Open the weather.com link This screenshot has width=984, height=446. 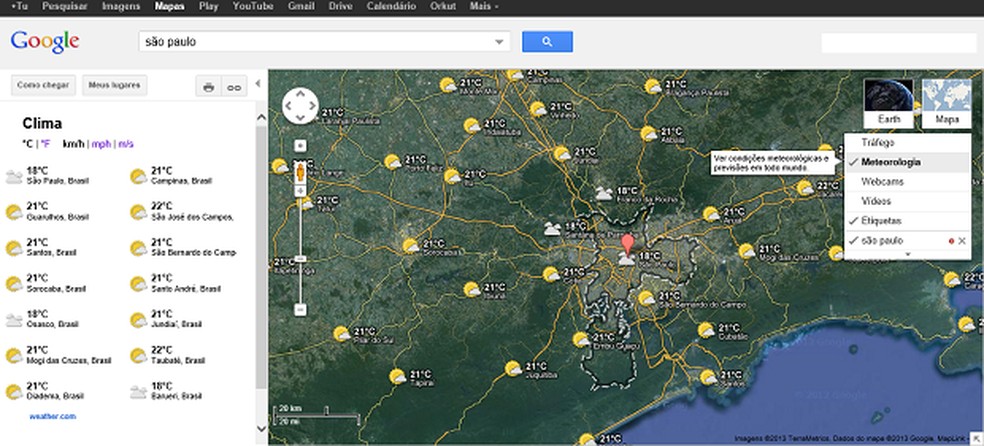tap(52, 416)
